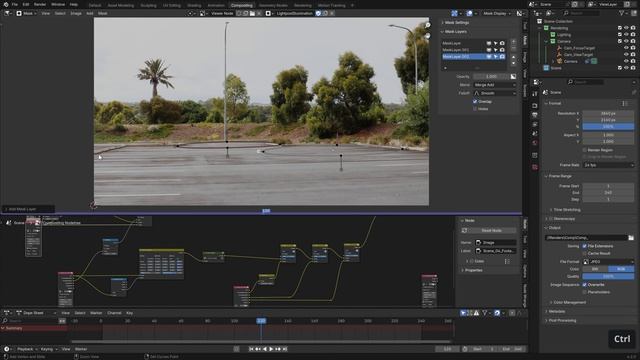Browse output path folder icon
This screenshot has height=360, width=640.
(x=631, y=238)
